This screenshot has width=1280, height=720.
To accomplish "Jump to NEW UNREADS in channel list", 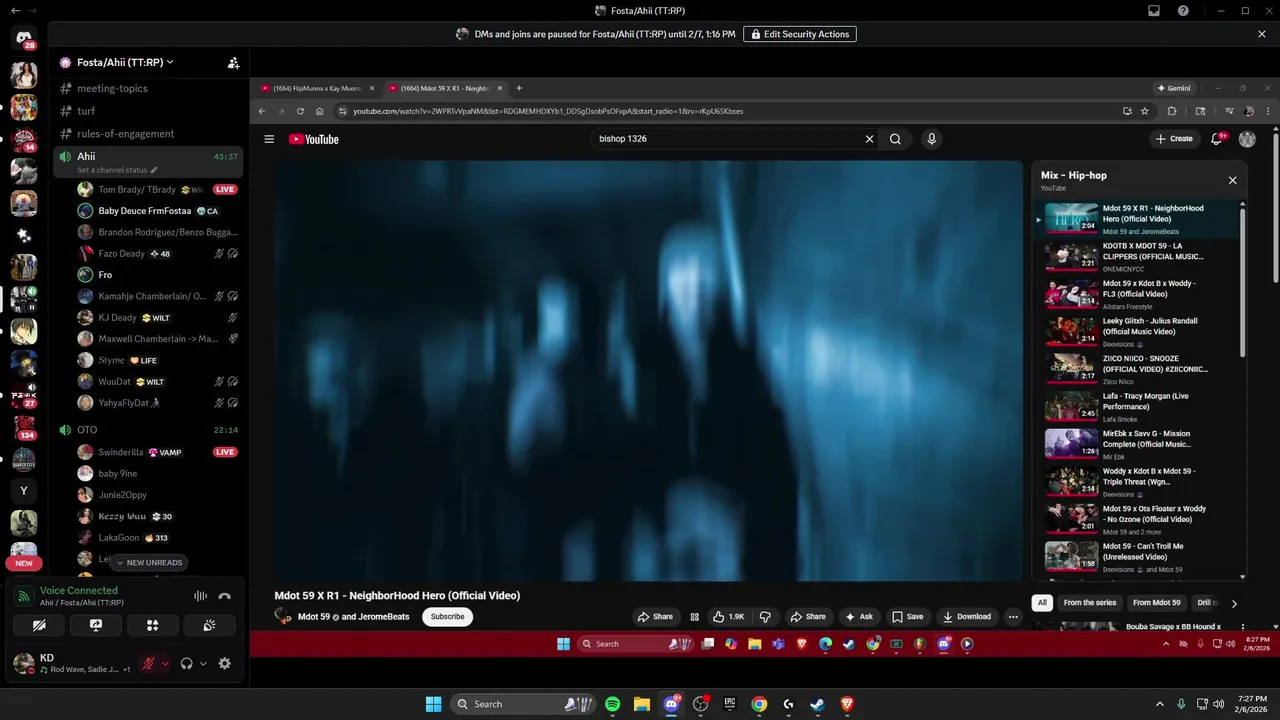I will tap(149, 562).
